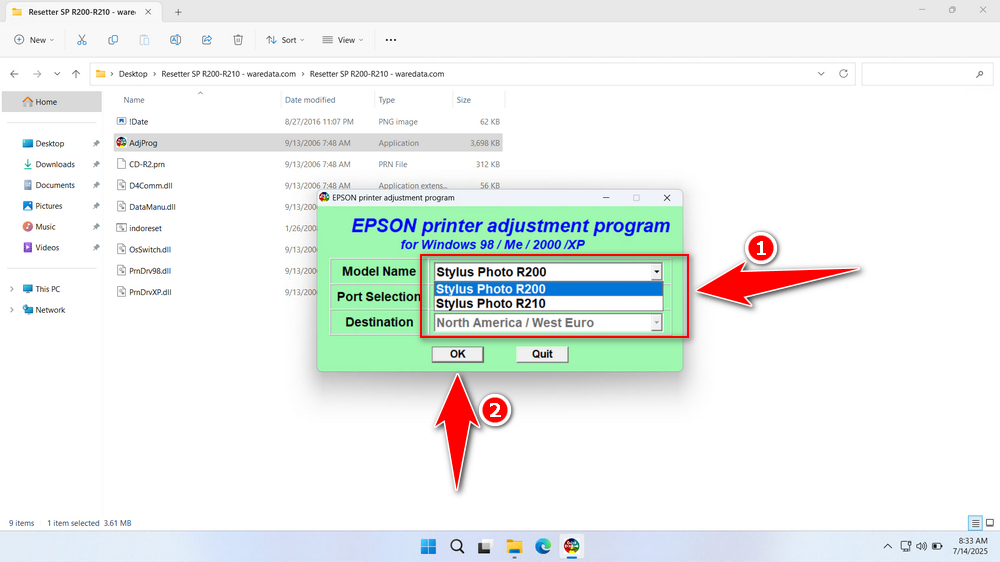This screenshot has width=1000, height=562.
Task: Open Task View on taskbar
Action: coord(485,547)
